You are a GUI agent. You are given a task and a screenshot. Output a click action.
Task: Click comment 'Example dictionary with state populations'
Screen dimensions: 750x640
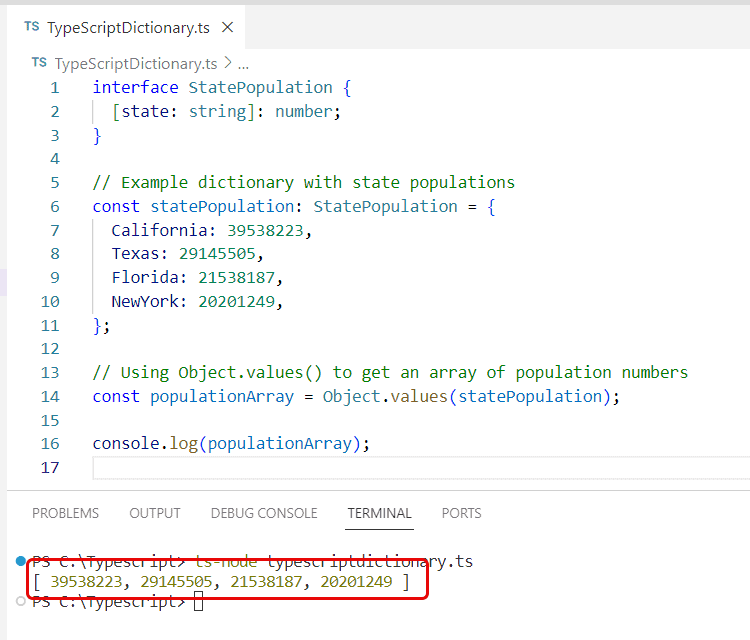318,183
